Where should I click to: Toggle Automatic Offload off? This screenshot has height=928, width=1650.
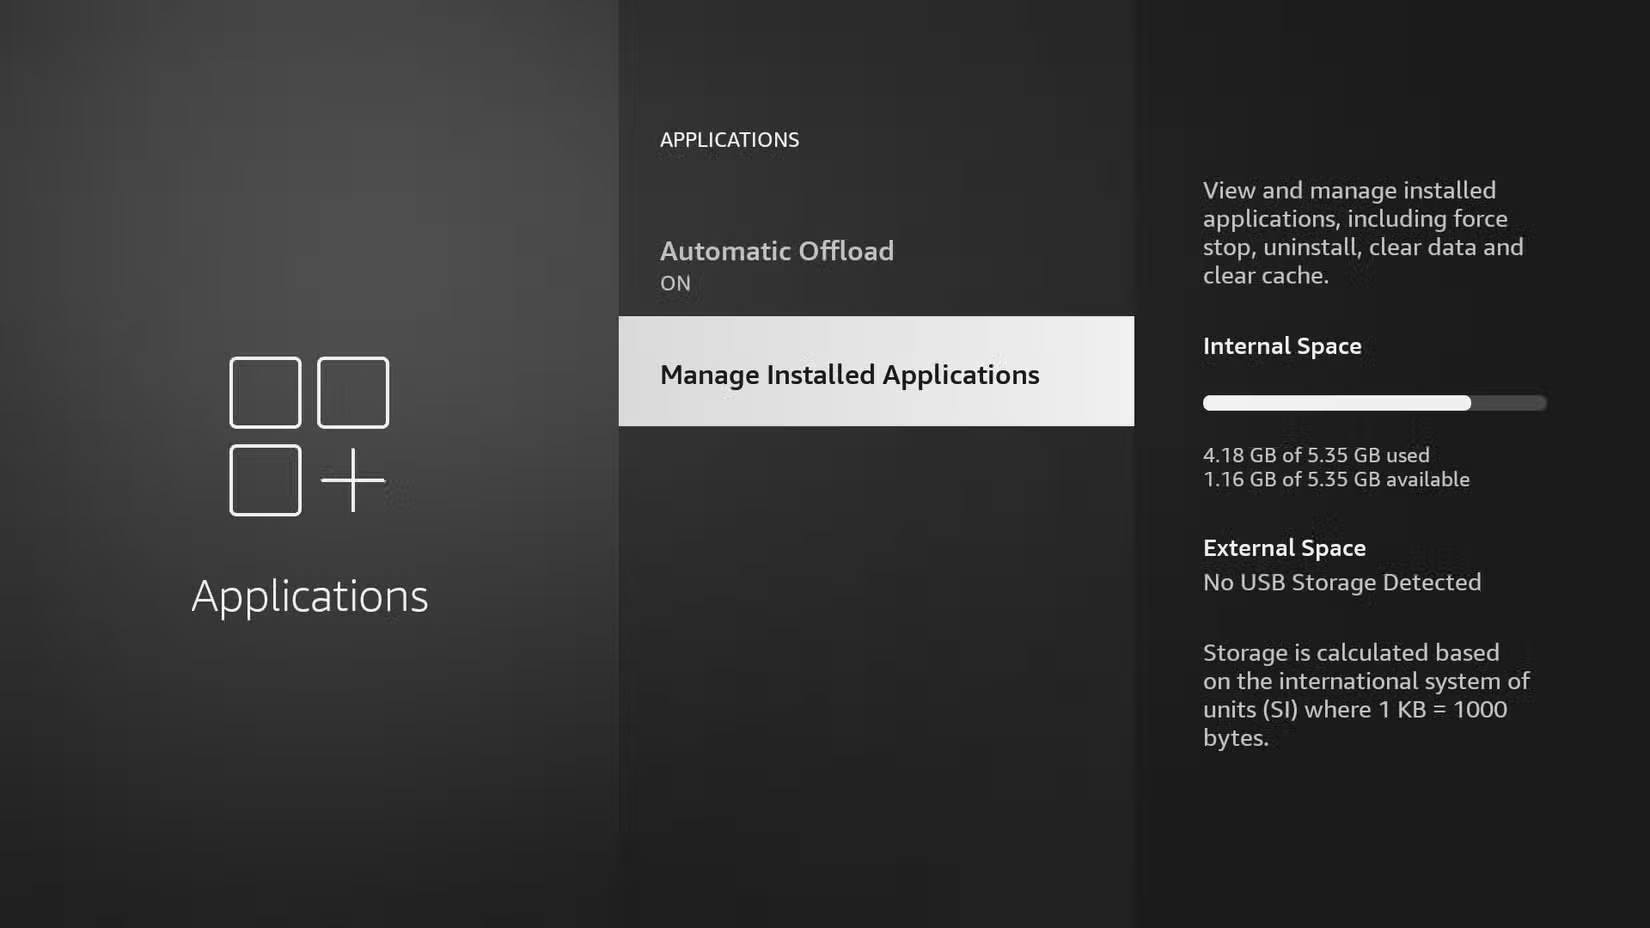(x=777, y=263)
